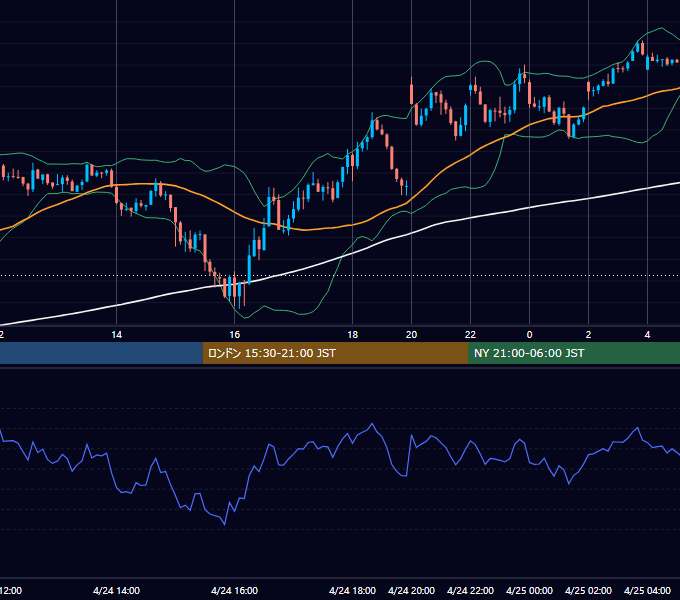
Task: Click the hour label 14 on time axis
Action: tap(117, 335)
